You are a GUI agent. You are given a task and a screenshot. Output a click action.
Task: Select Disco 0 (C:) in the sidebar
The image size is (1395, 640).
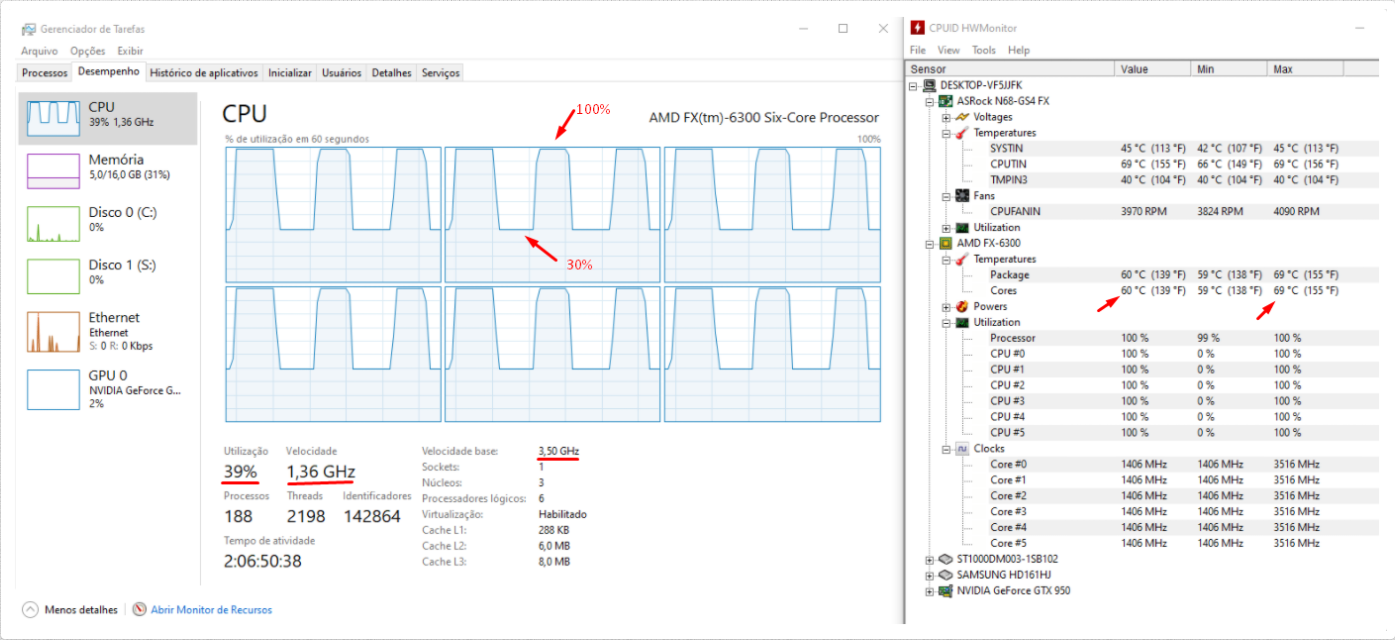click(108, 224)
